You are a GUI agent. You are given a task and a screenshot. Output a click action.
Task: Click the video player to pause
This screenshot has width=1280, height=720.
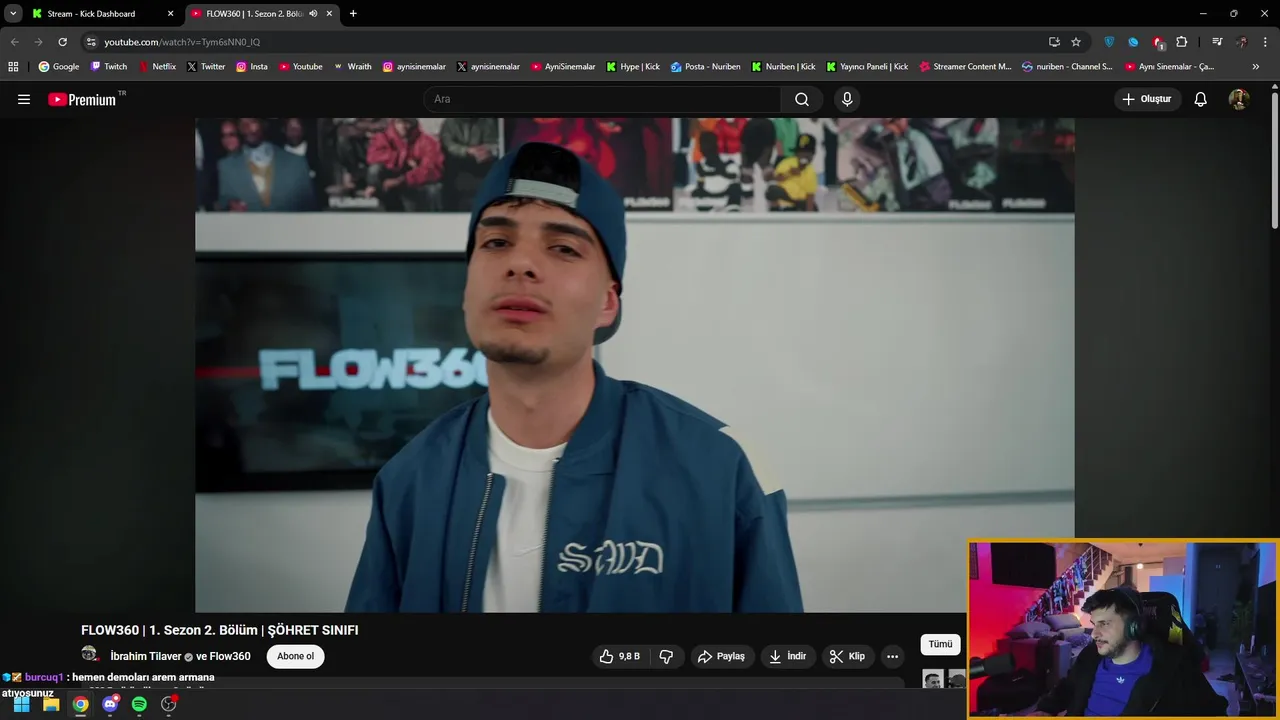pyautogui.click(x=635, y=365)
